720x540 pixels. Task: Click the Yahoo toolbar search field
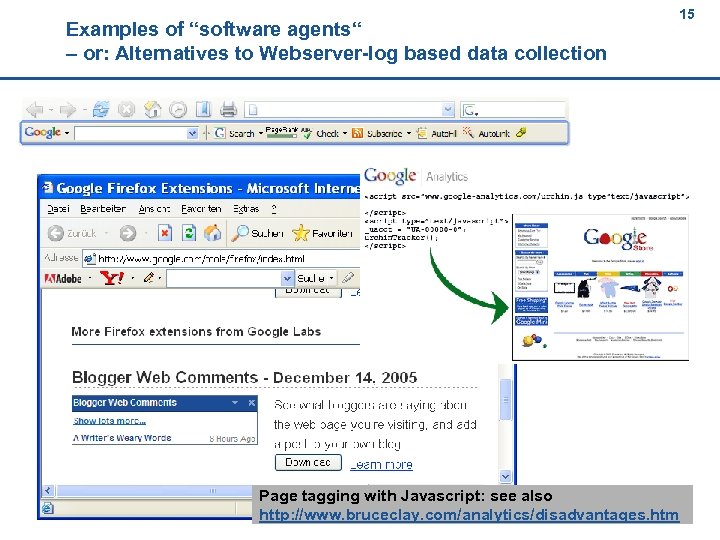tap(230, 278)
